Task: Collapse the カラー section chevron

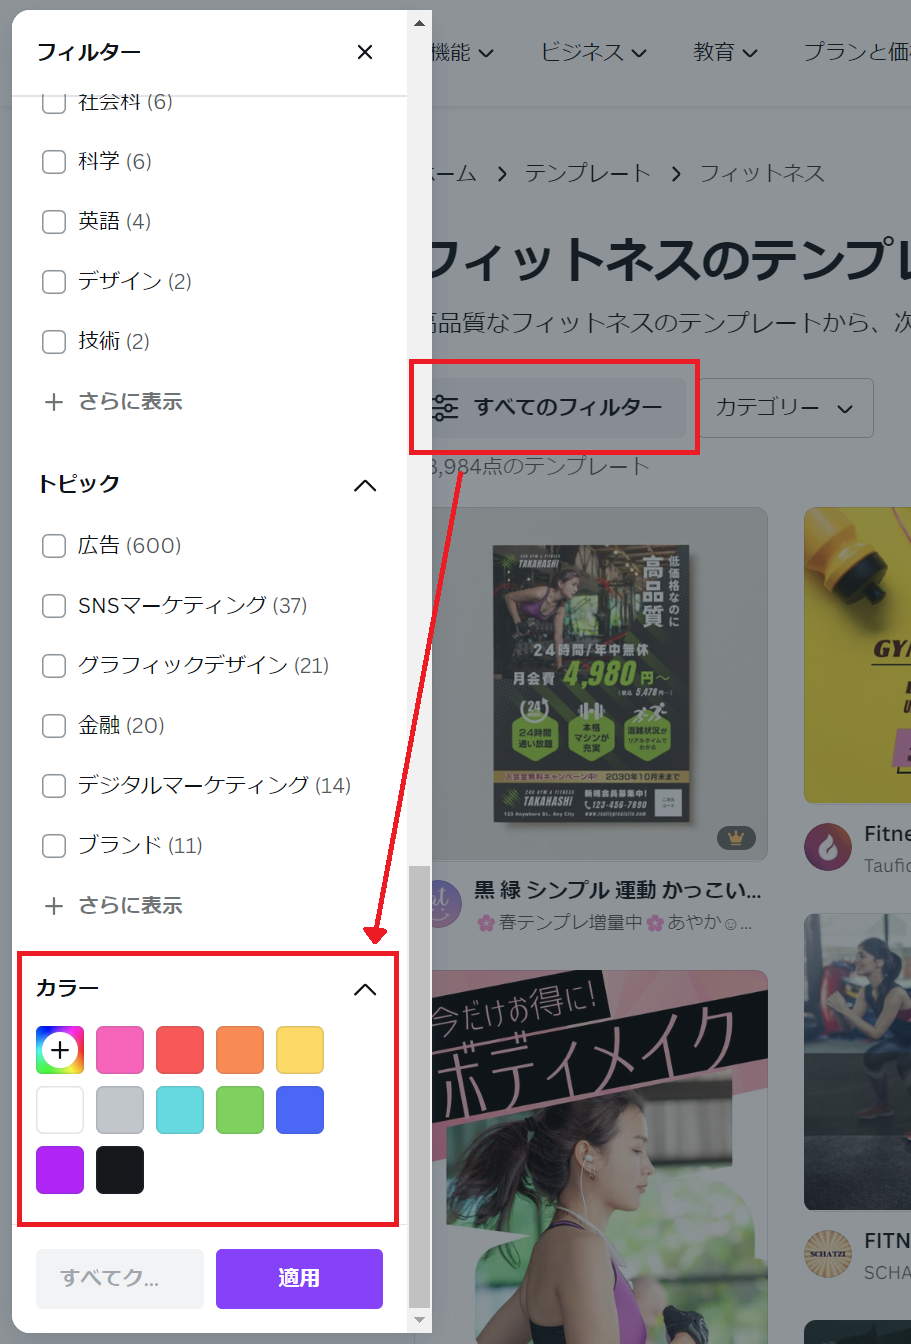Action: [365, 990]
